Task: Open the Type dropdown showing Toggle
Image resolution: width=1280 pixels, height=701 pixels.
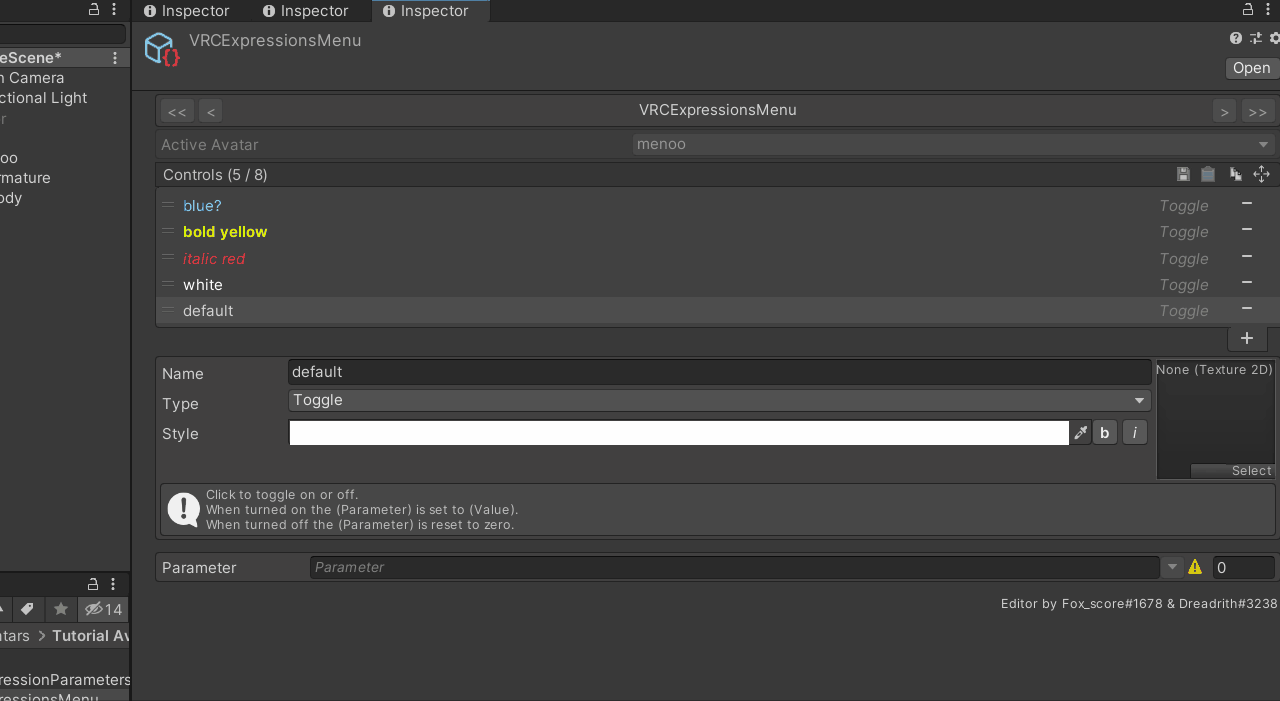Action: point(716,400)
